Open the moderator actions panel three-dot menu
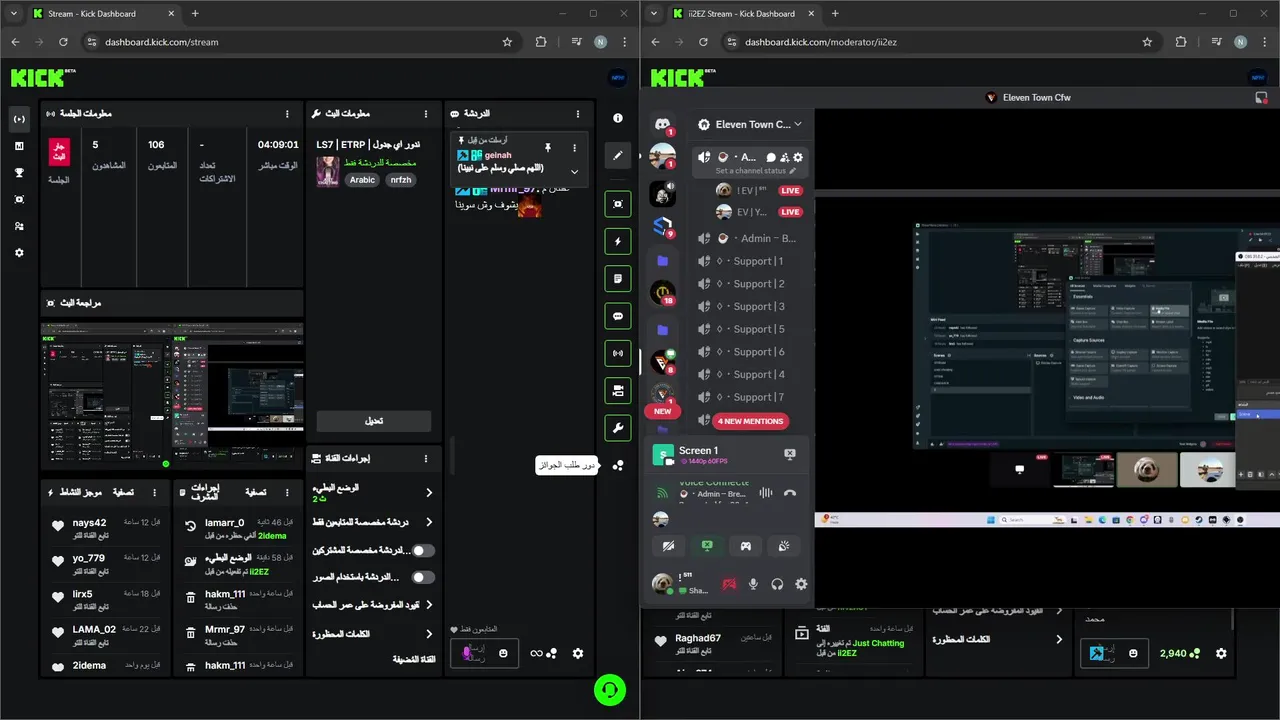The image size is (1280, 720). tap(287, 493)
